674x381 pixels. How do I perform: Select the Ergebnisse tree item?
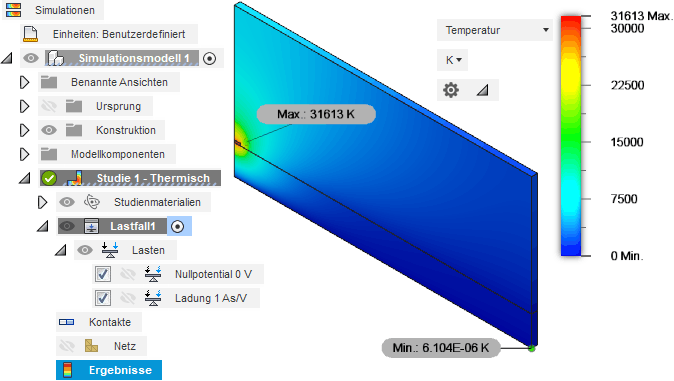point(109,370)
